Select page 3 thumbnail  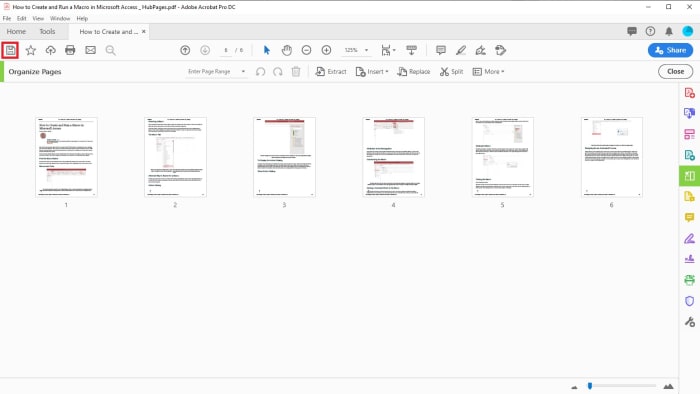click(x=284, y=157)
